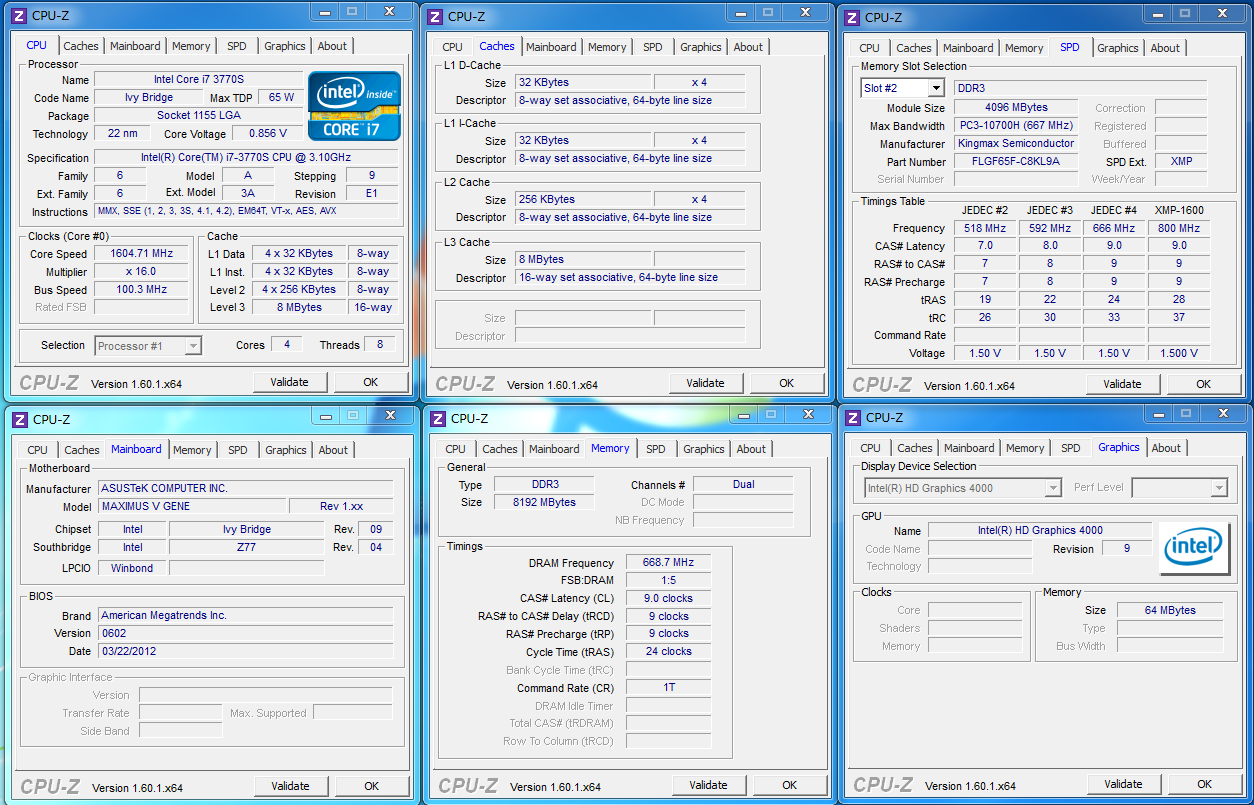Click the CPU-Z title icon of the Memory window
The width and height of the screenshot is (1254, 805).
(x=437, y=419)
